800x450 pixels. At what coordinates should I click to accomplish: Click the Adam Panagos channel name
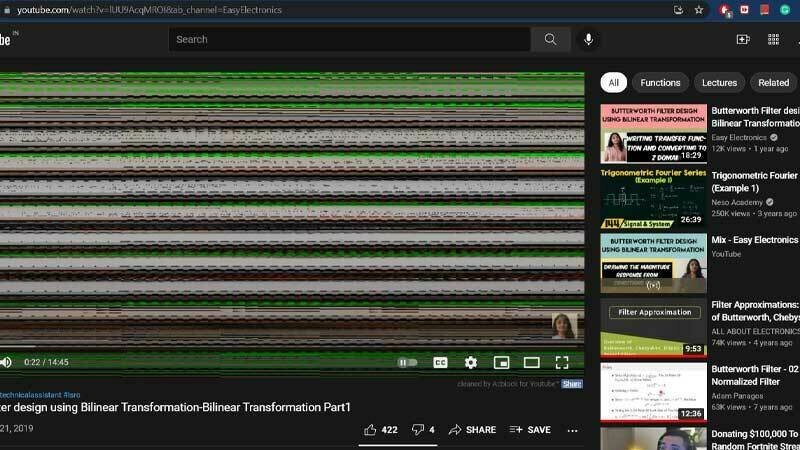[x=737, y=396]
